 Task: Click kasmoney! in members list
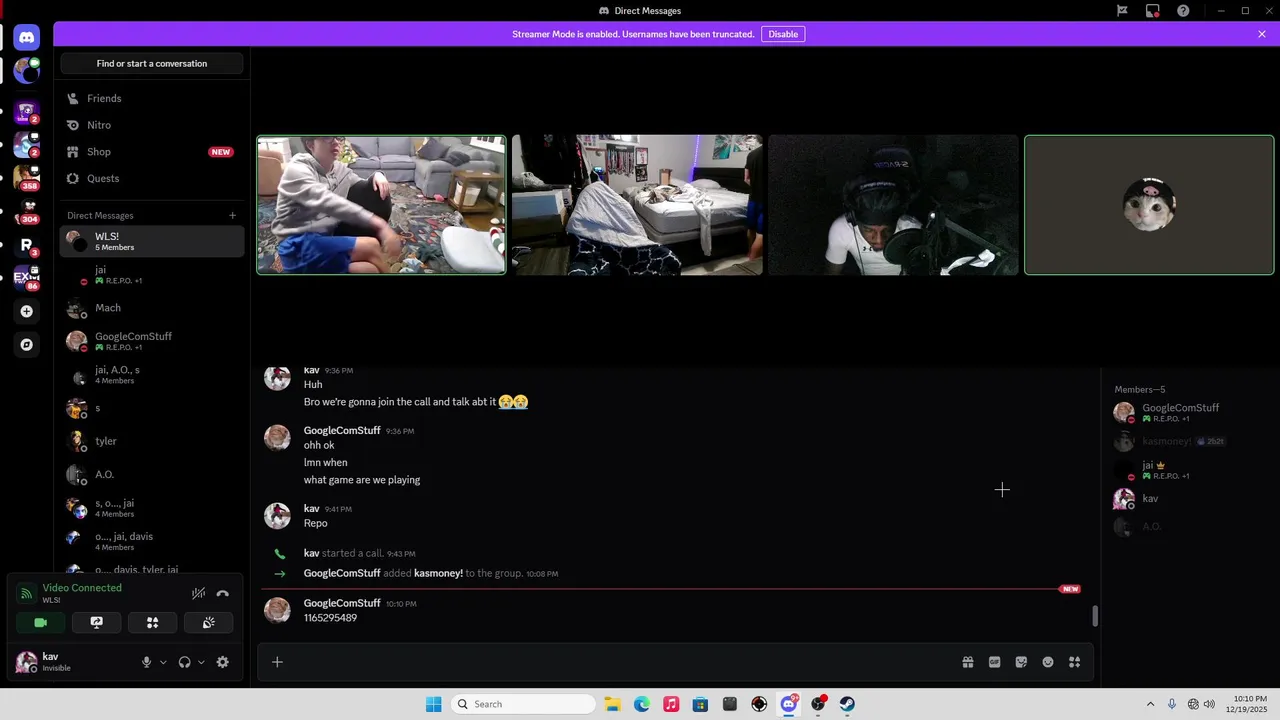[x=1188, y=441]
